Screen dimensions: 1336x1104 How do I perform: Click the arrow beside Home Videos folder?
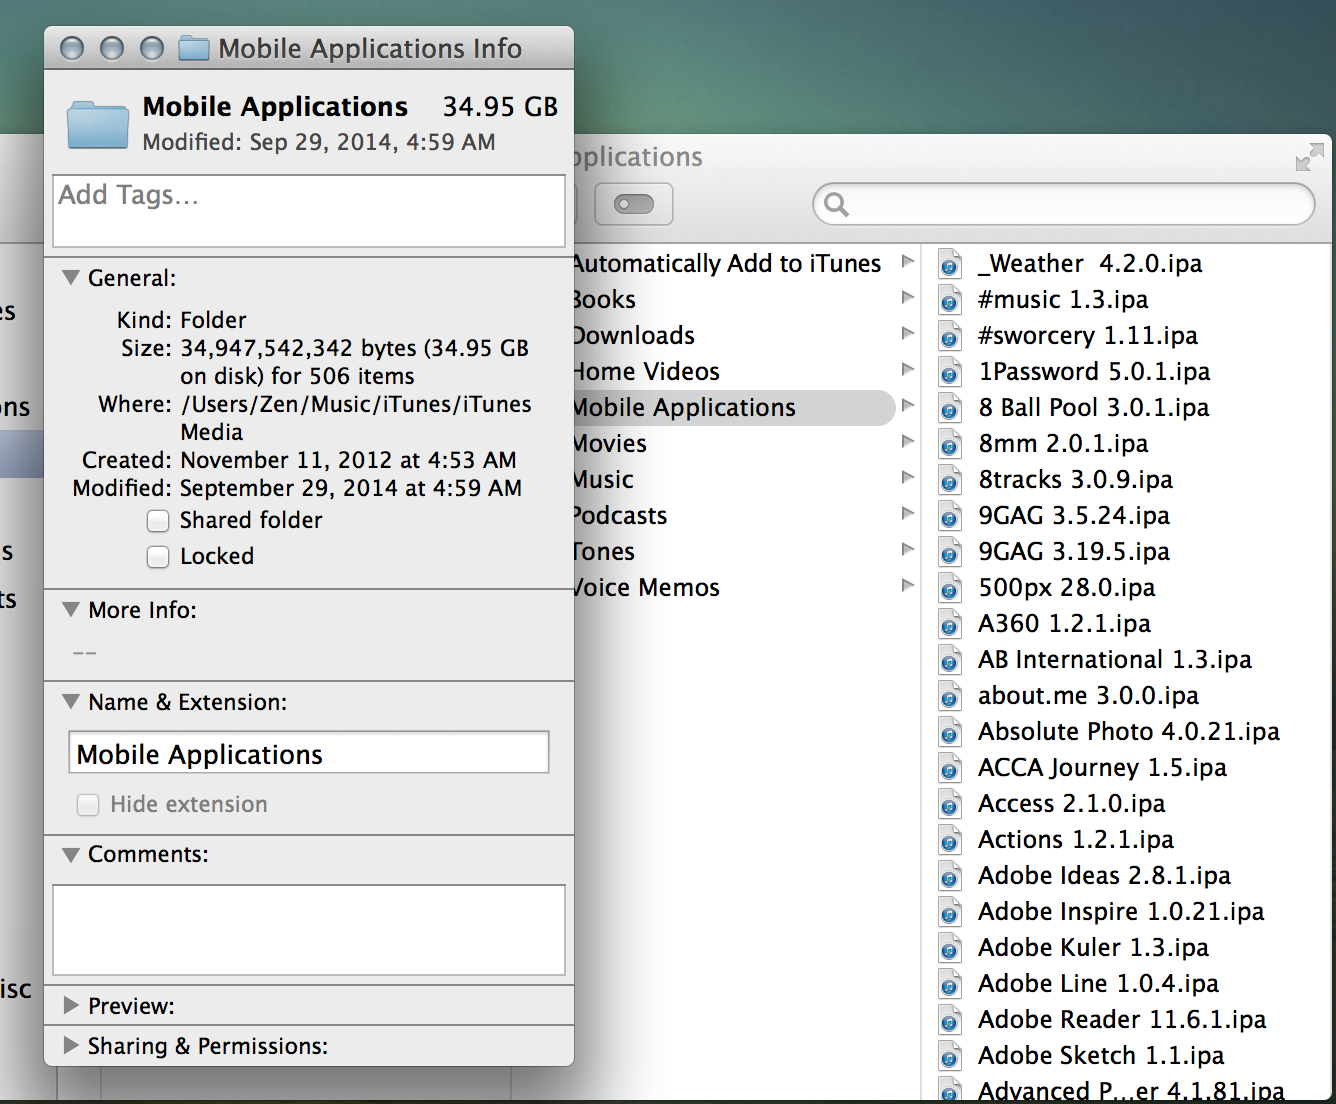coord(907,370)
